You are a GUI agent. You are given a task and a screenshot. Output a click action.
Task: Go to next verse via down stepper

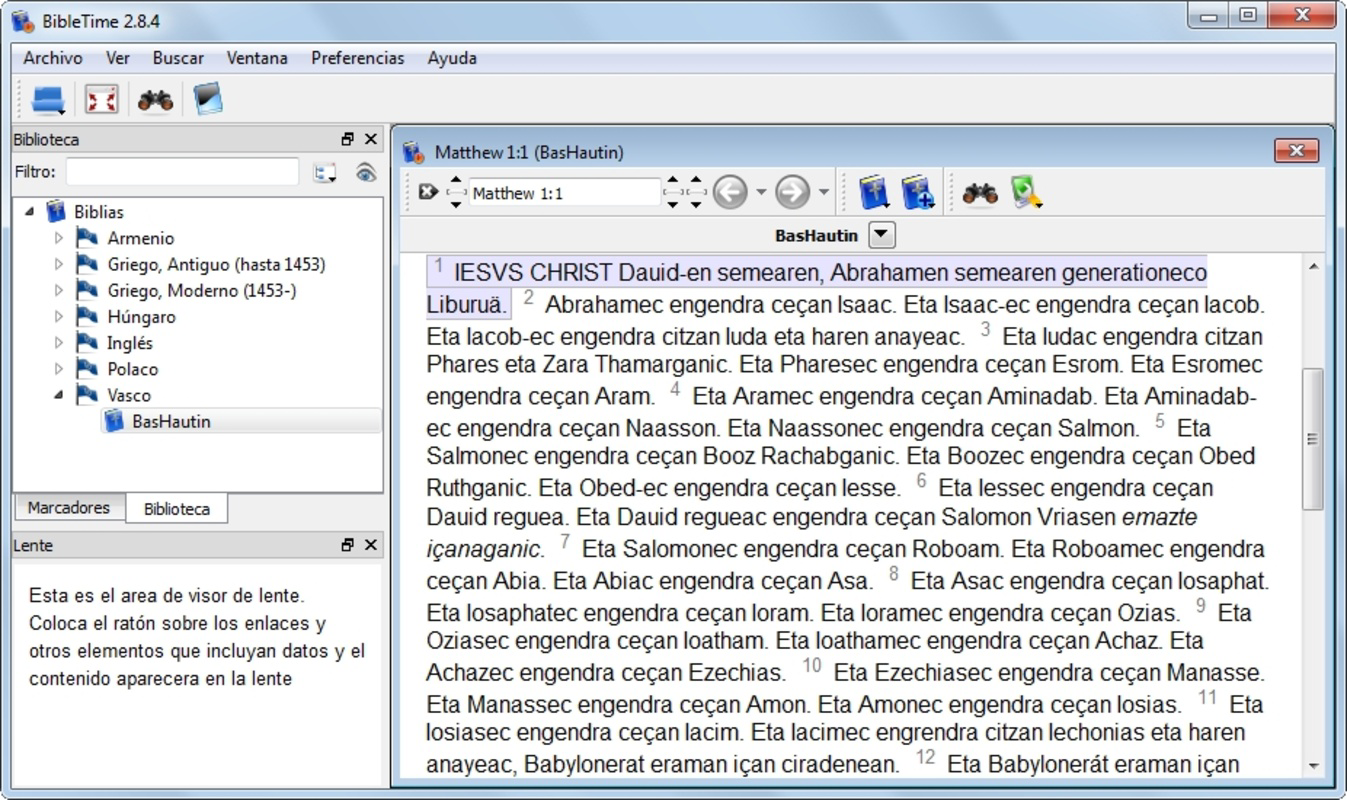pos(696,203)
